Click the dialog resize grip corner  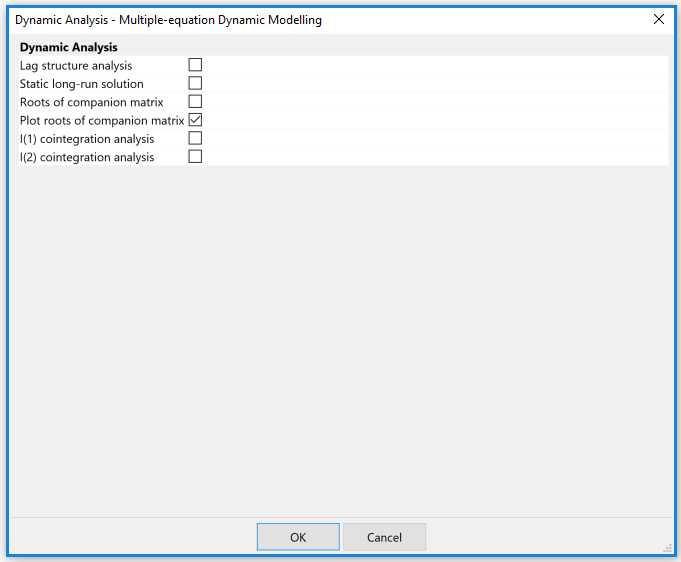pos(668,549)
